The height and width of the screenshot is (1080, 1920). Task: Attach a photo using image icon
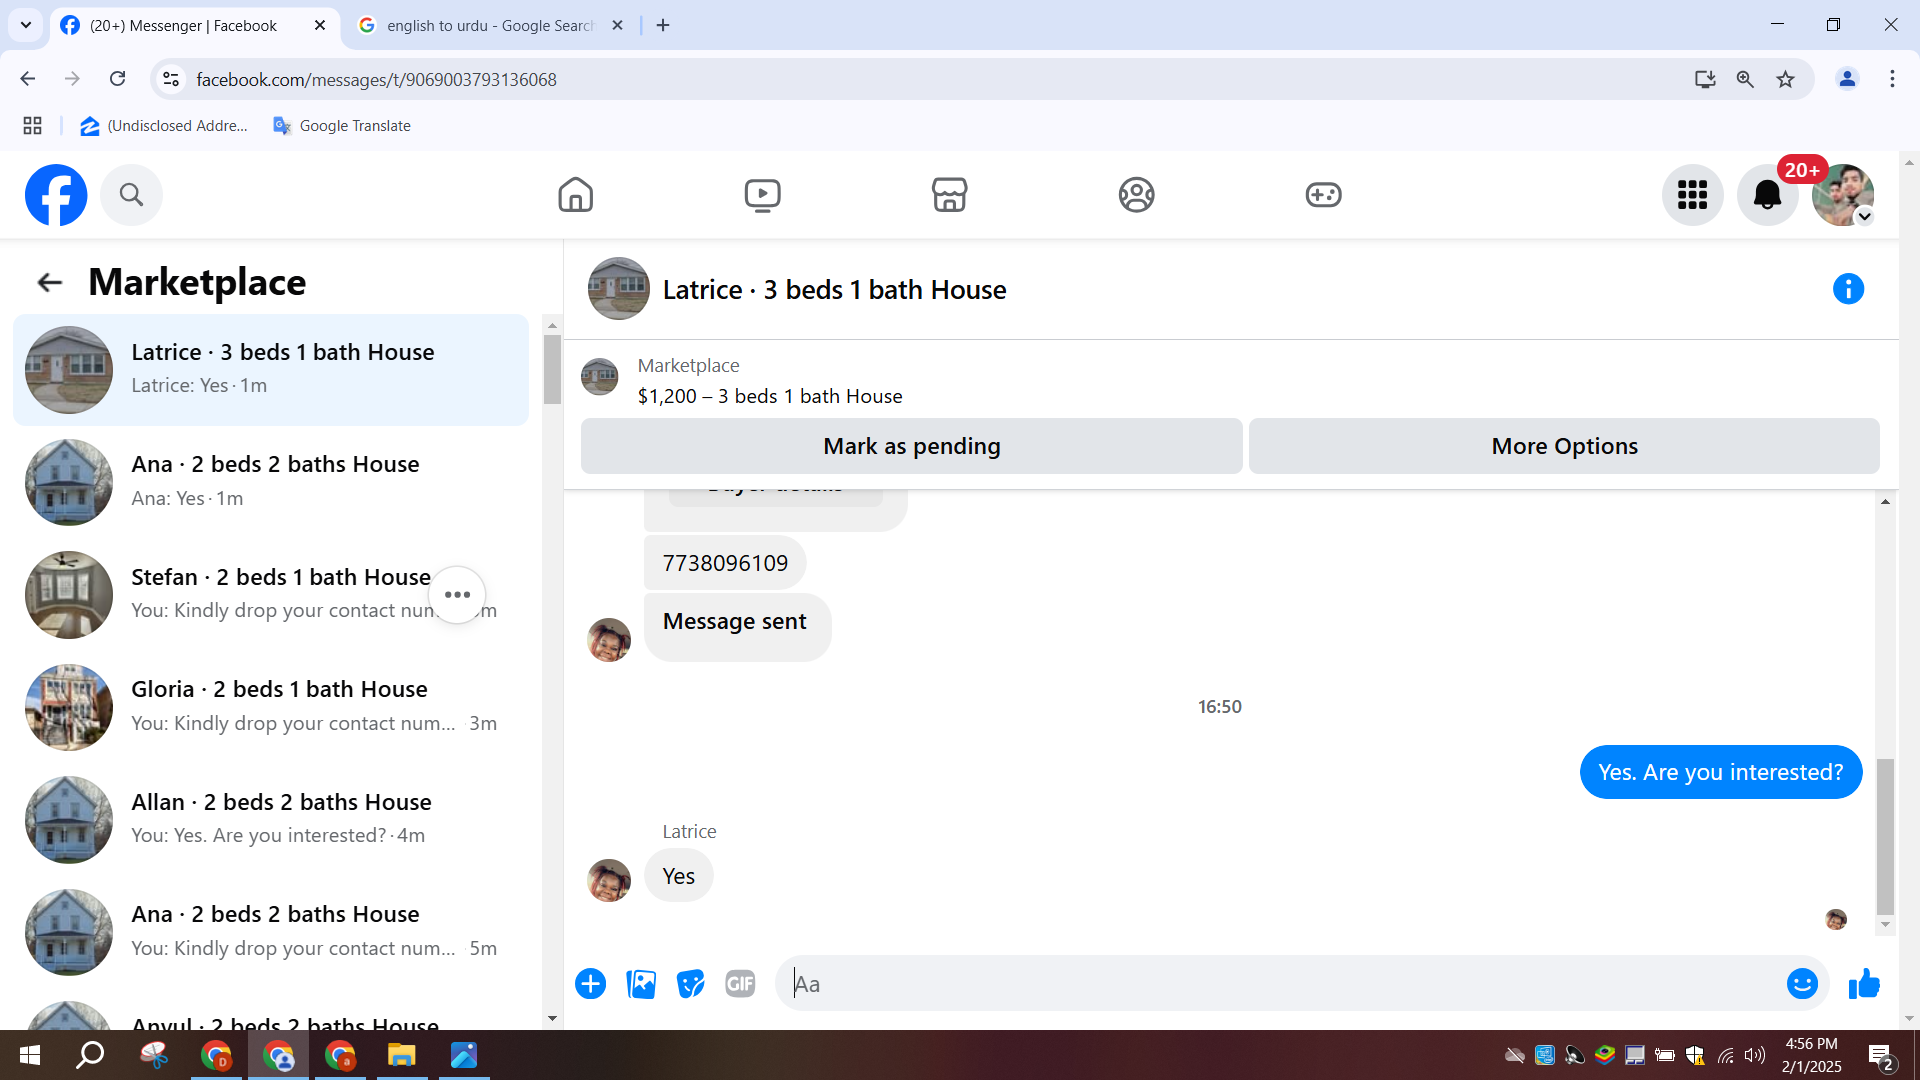(x=641, y=984)
